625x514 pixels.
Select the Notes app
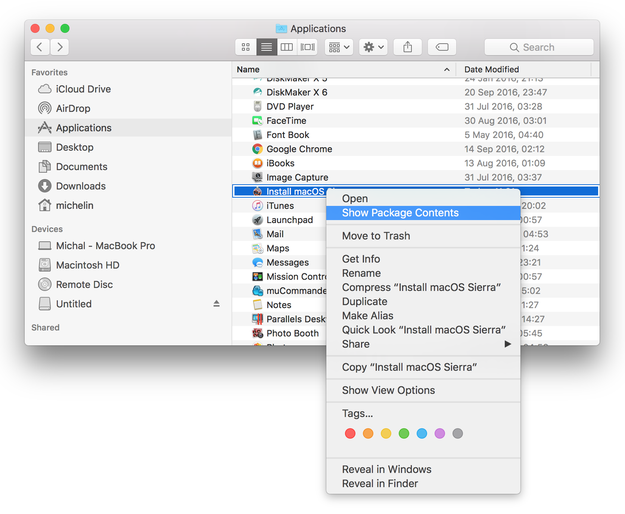pos(279,305)
